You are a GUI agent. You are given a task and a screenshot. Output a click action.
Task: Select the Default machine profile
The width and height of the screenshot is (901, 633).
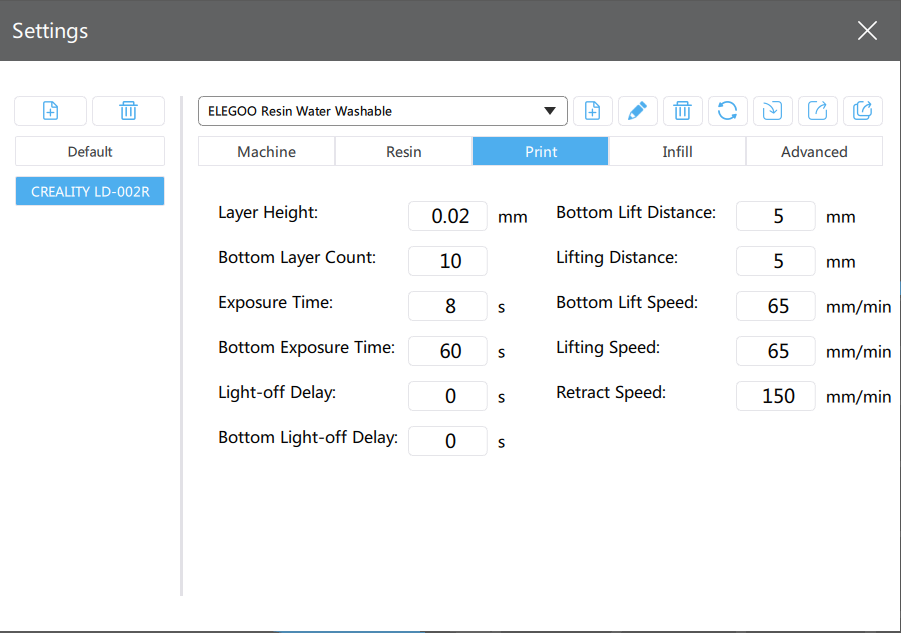point(90,152)
